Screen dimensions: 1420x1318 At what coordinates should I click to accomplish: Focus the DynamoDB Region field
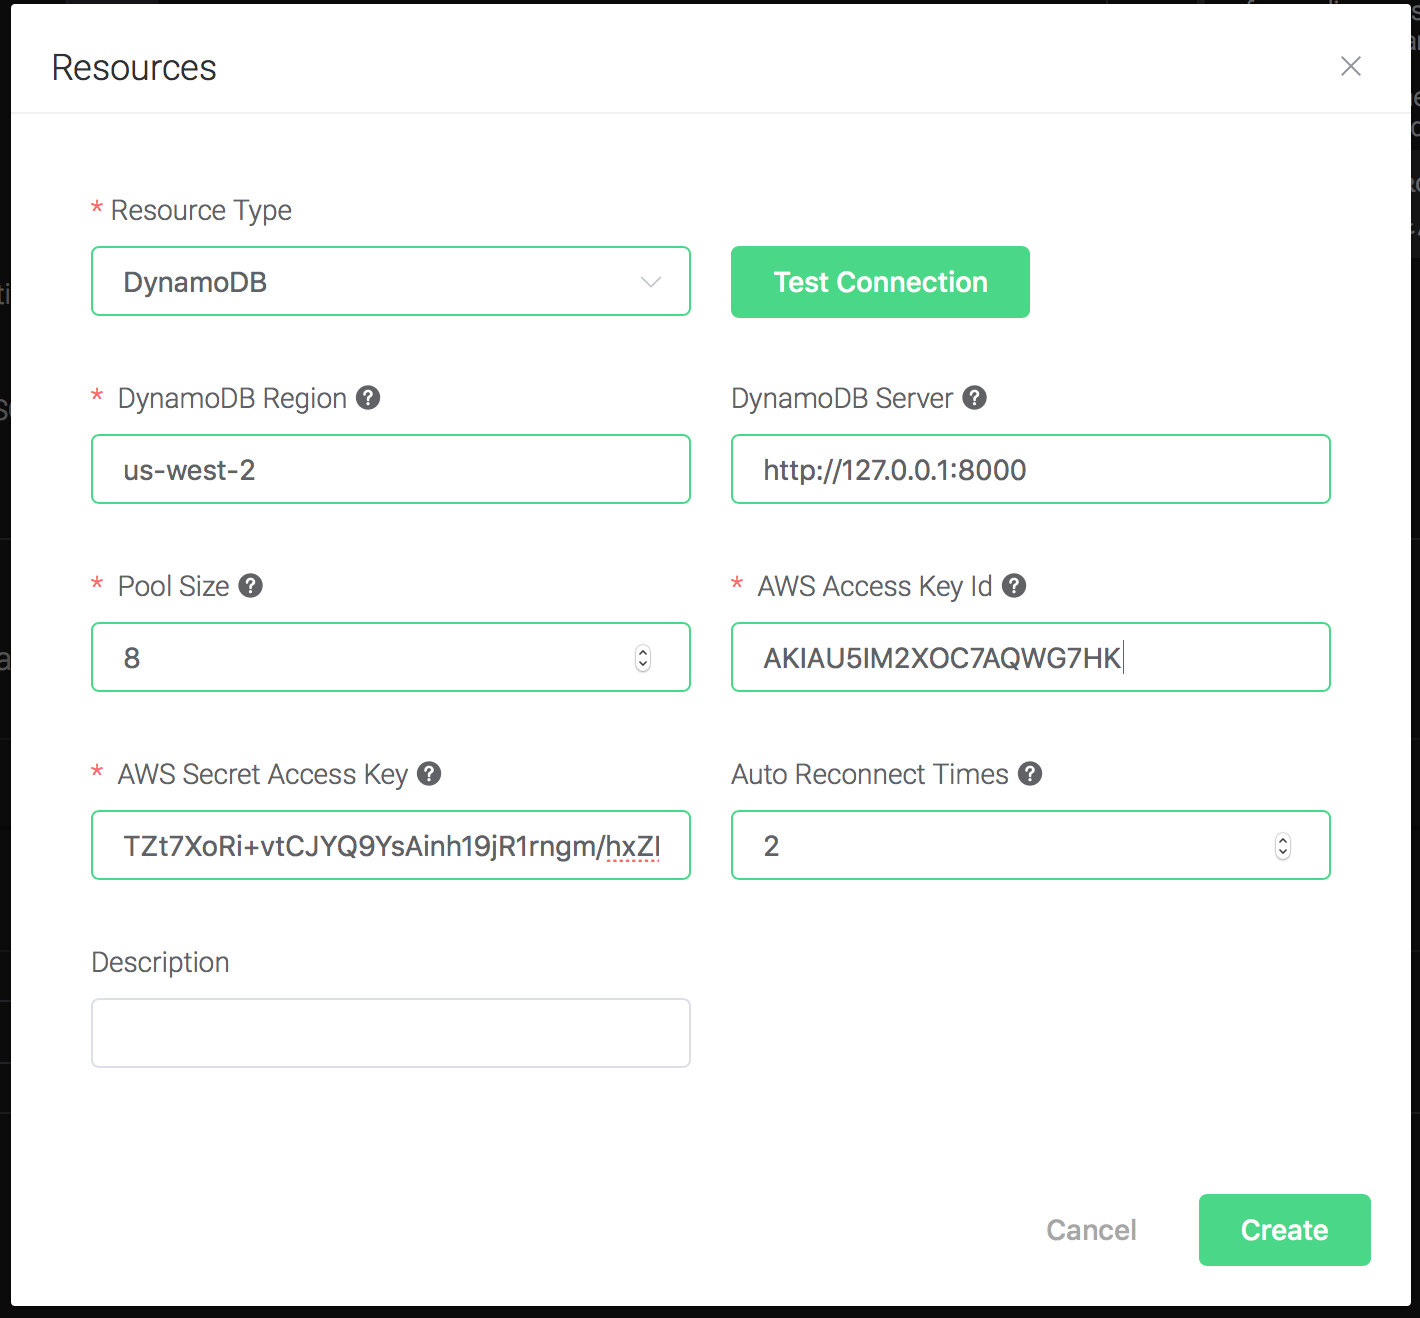tap(391, 469)
